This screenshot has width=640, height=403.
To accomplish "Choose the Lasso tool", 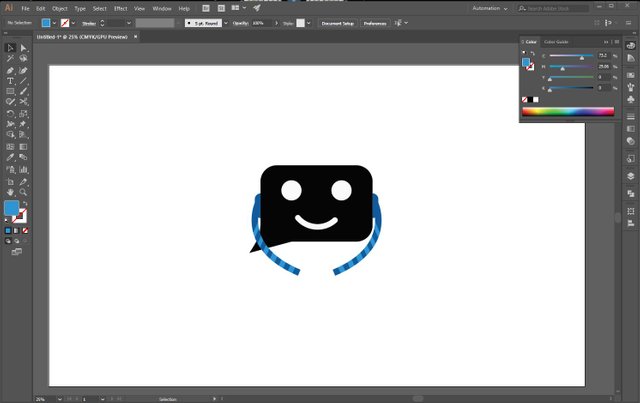I will tap(23, 59).
